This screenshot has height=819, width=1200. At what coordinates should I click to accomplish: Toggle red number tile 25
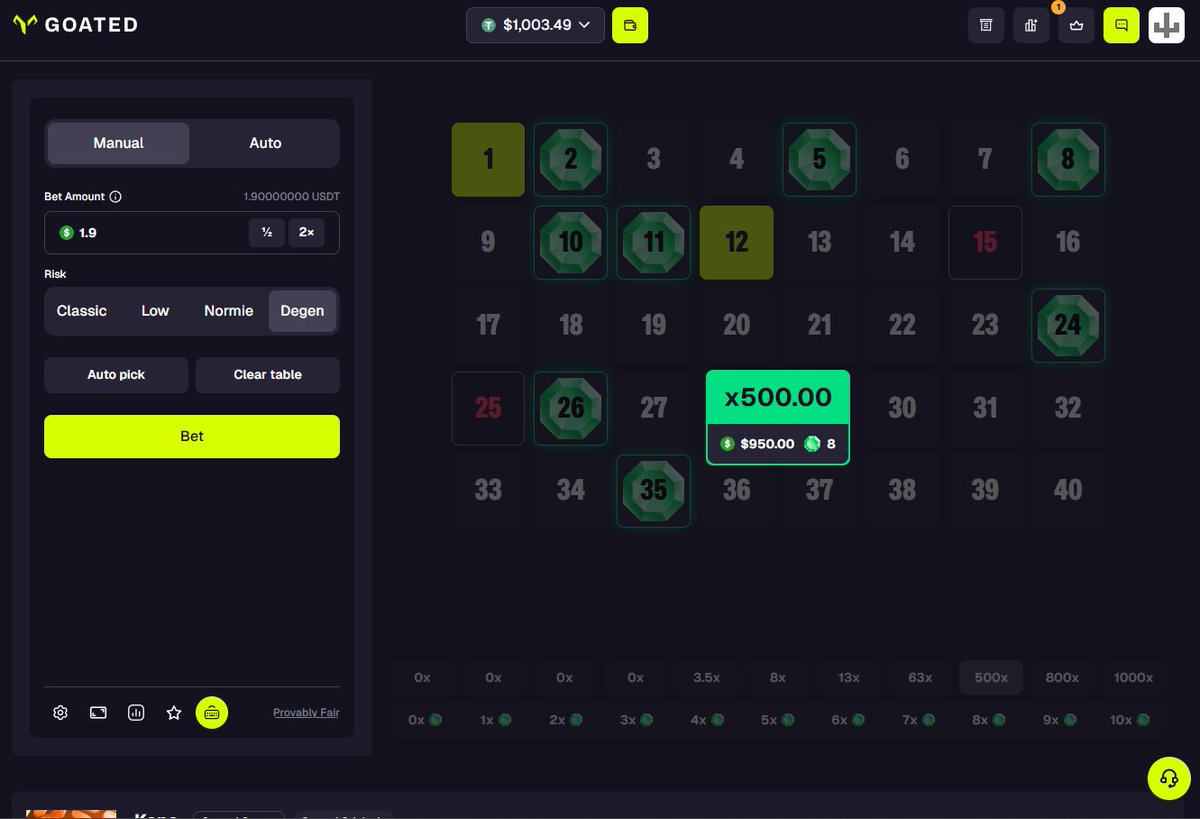click(488, 408)
